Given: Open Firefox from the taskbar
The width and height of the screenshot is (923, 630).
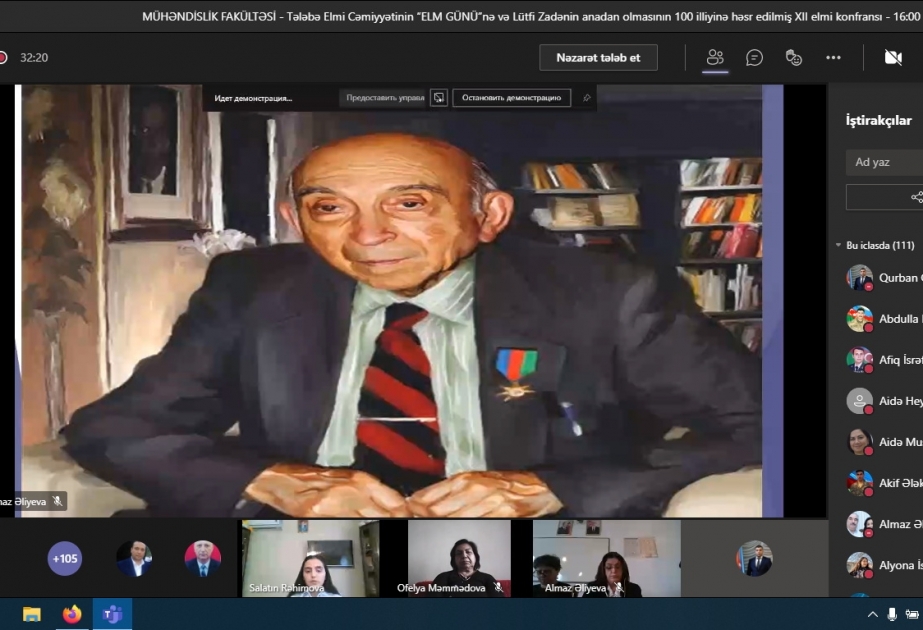Looking at the screenshot, I should [72, 614].
